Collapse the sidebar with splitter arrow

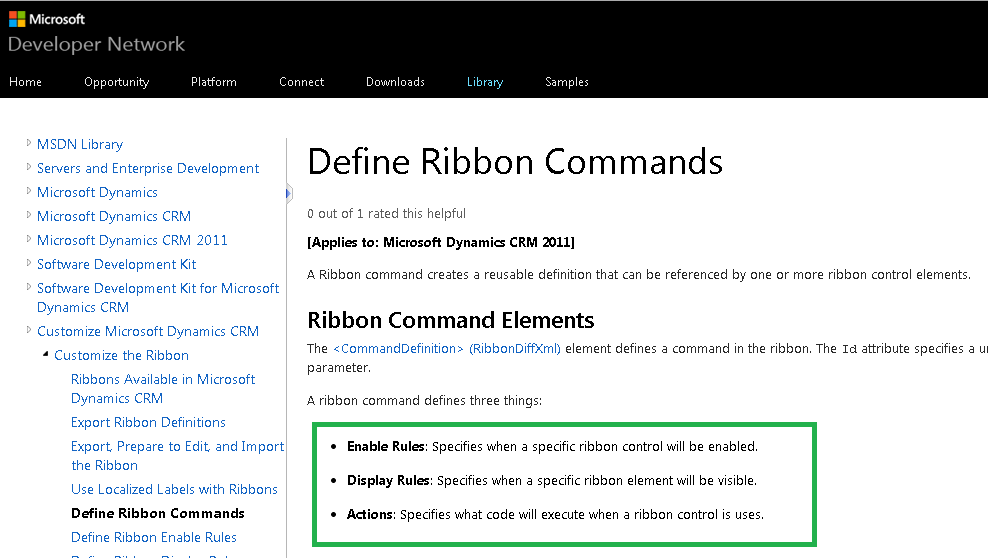(289, 193)
